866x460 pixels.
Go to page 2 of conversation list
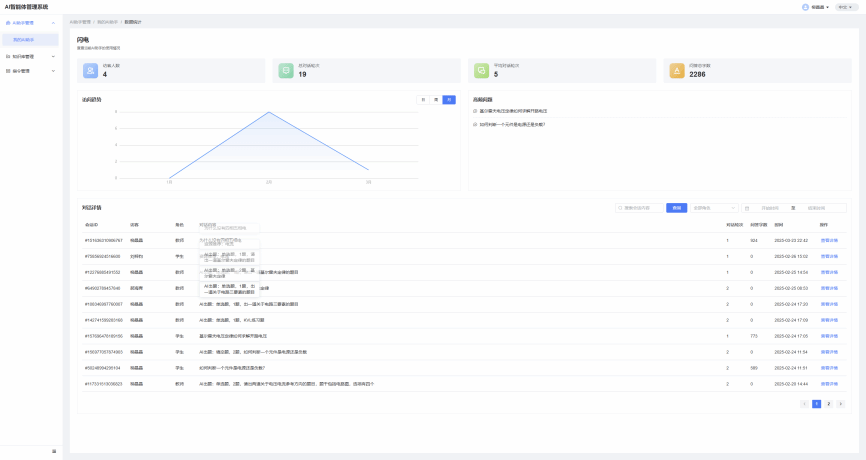coord(828,404)
